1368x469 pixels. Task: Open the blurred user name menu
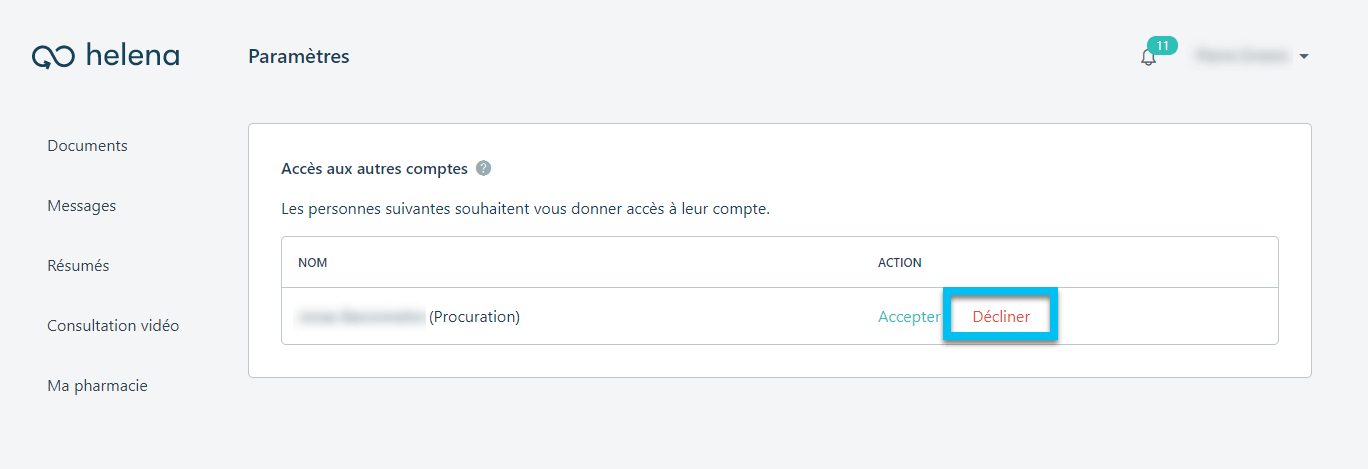click(1243, 56)
